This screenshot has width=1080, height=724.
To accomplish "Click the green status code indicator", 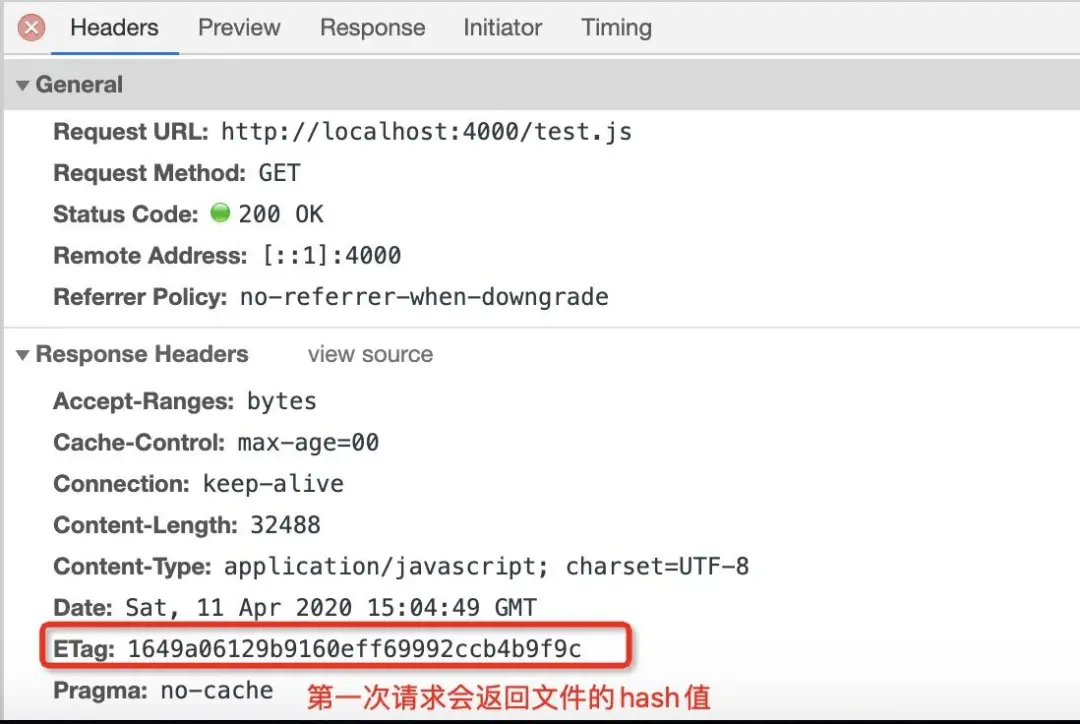I will click(x=220, y=213).
